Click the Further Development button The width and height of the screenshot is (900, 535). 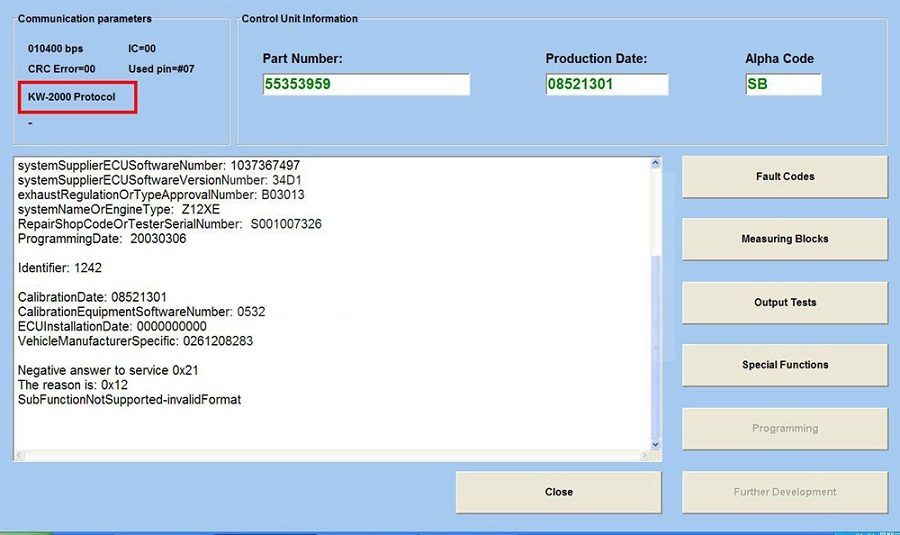click(x=784, y=492)
